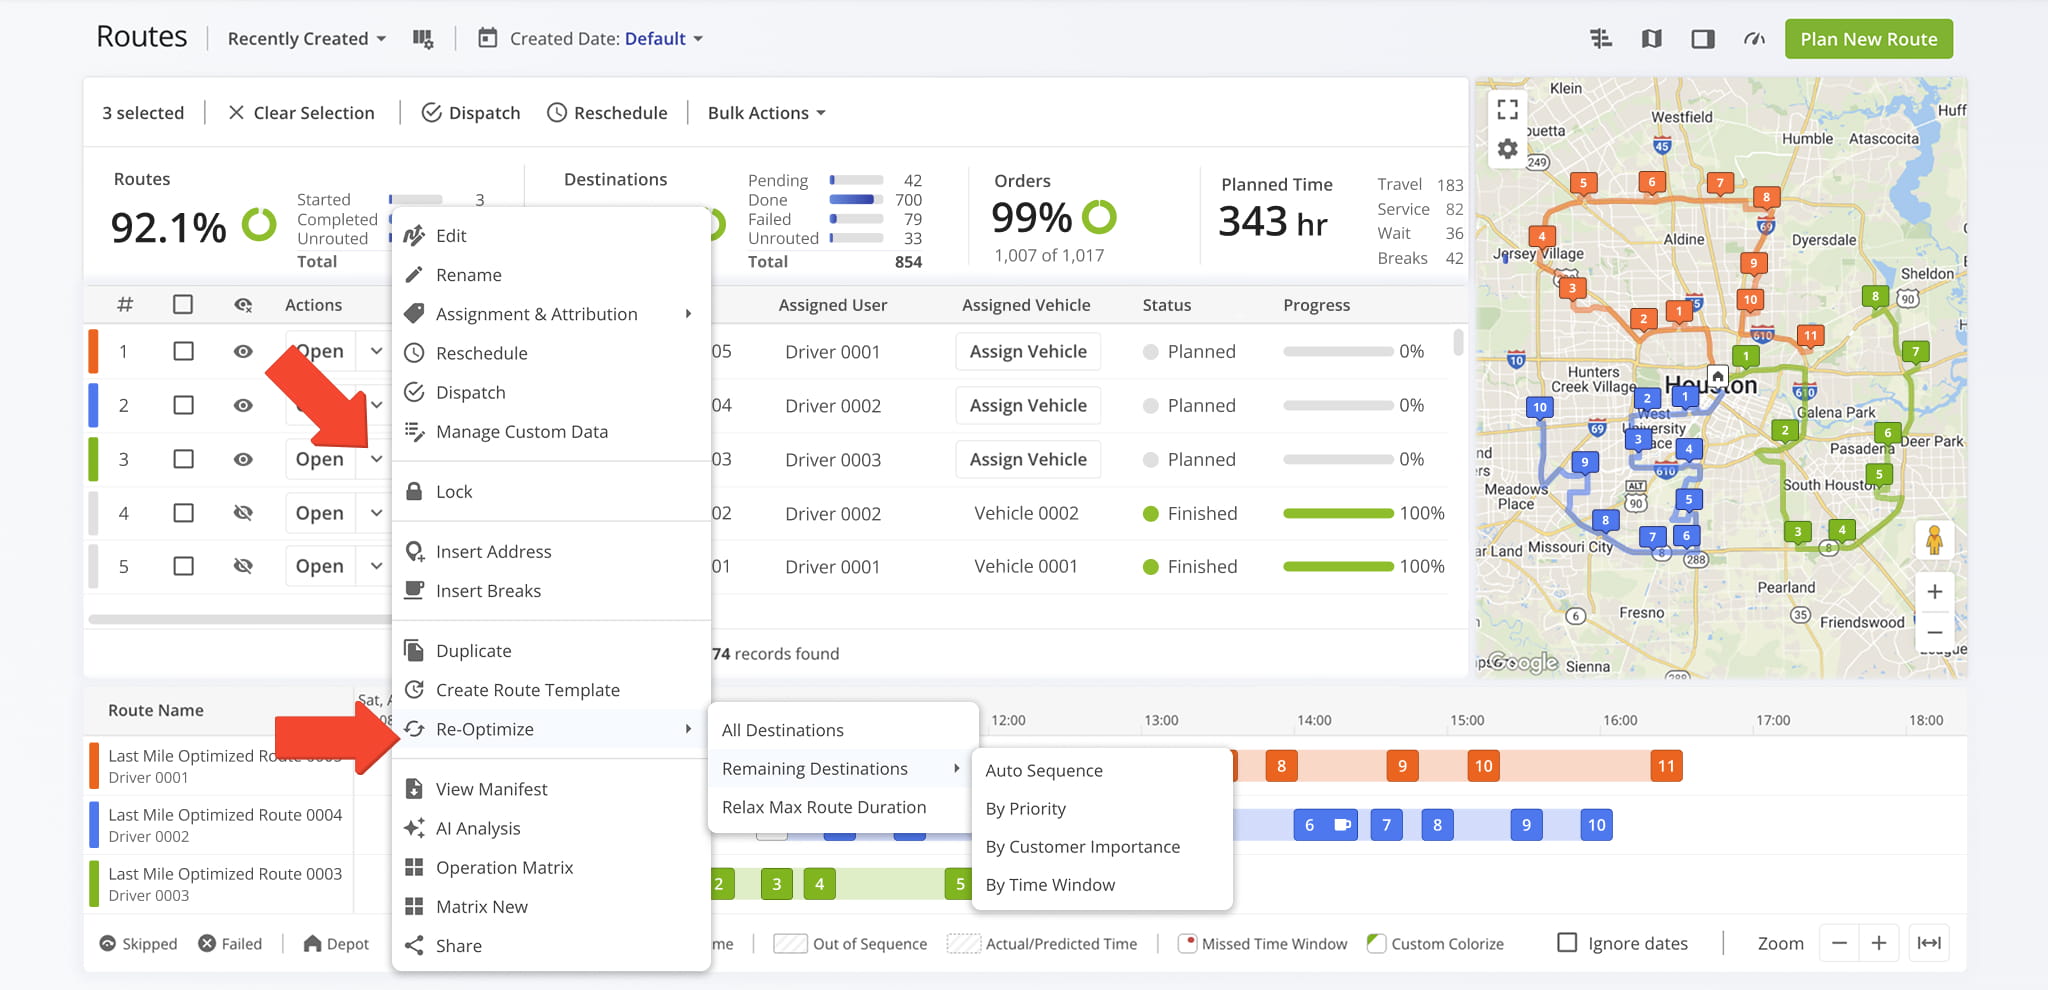Open map settings gear icon
Image resolution: width=2048 pixels, height=990 pixels.
1508,149
